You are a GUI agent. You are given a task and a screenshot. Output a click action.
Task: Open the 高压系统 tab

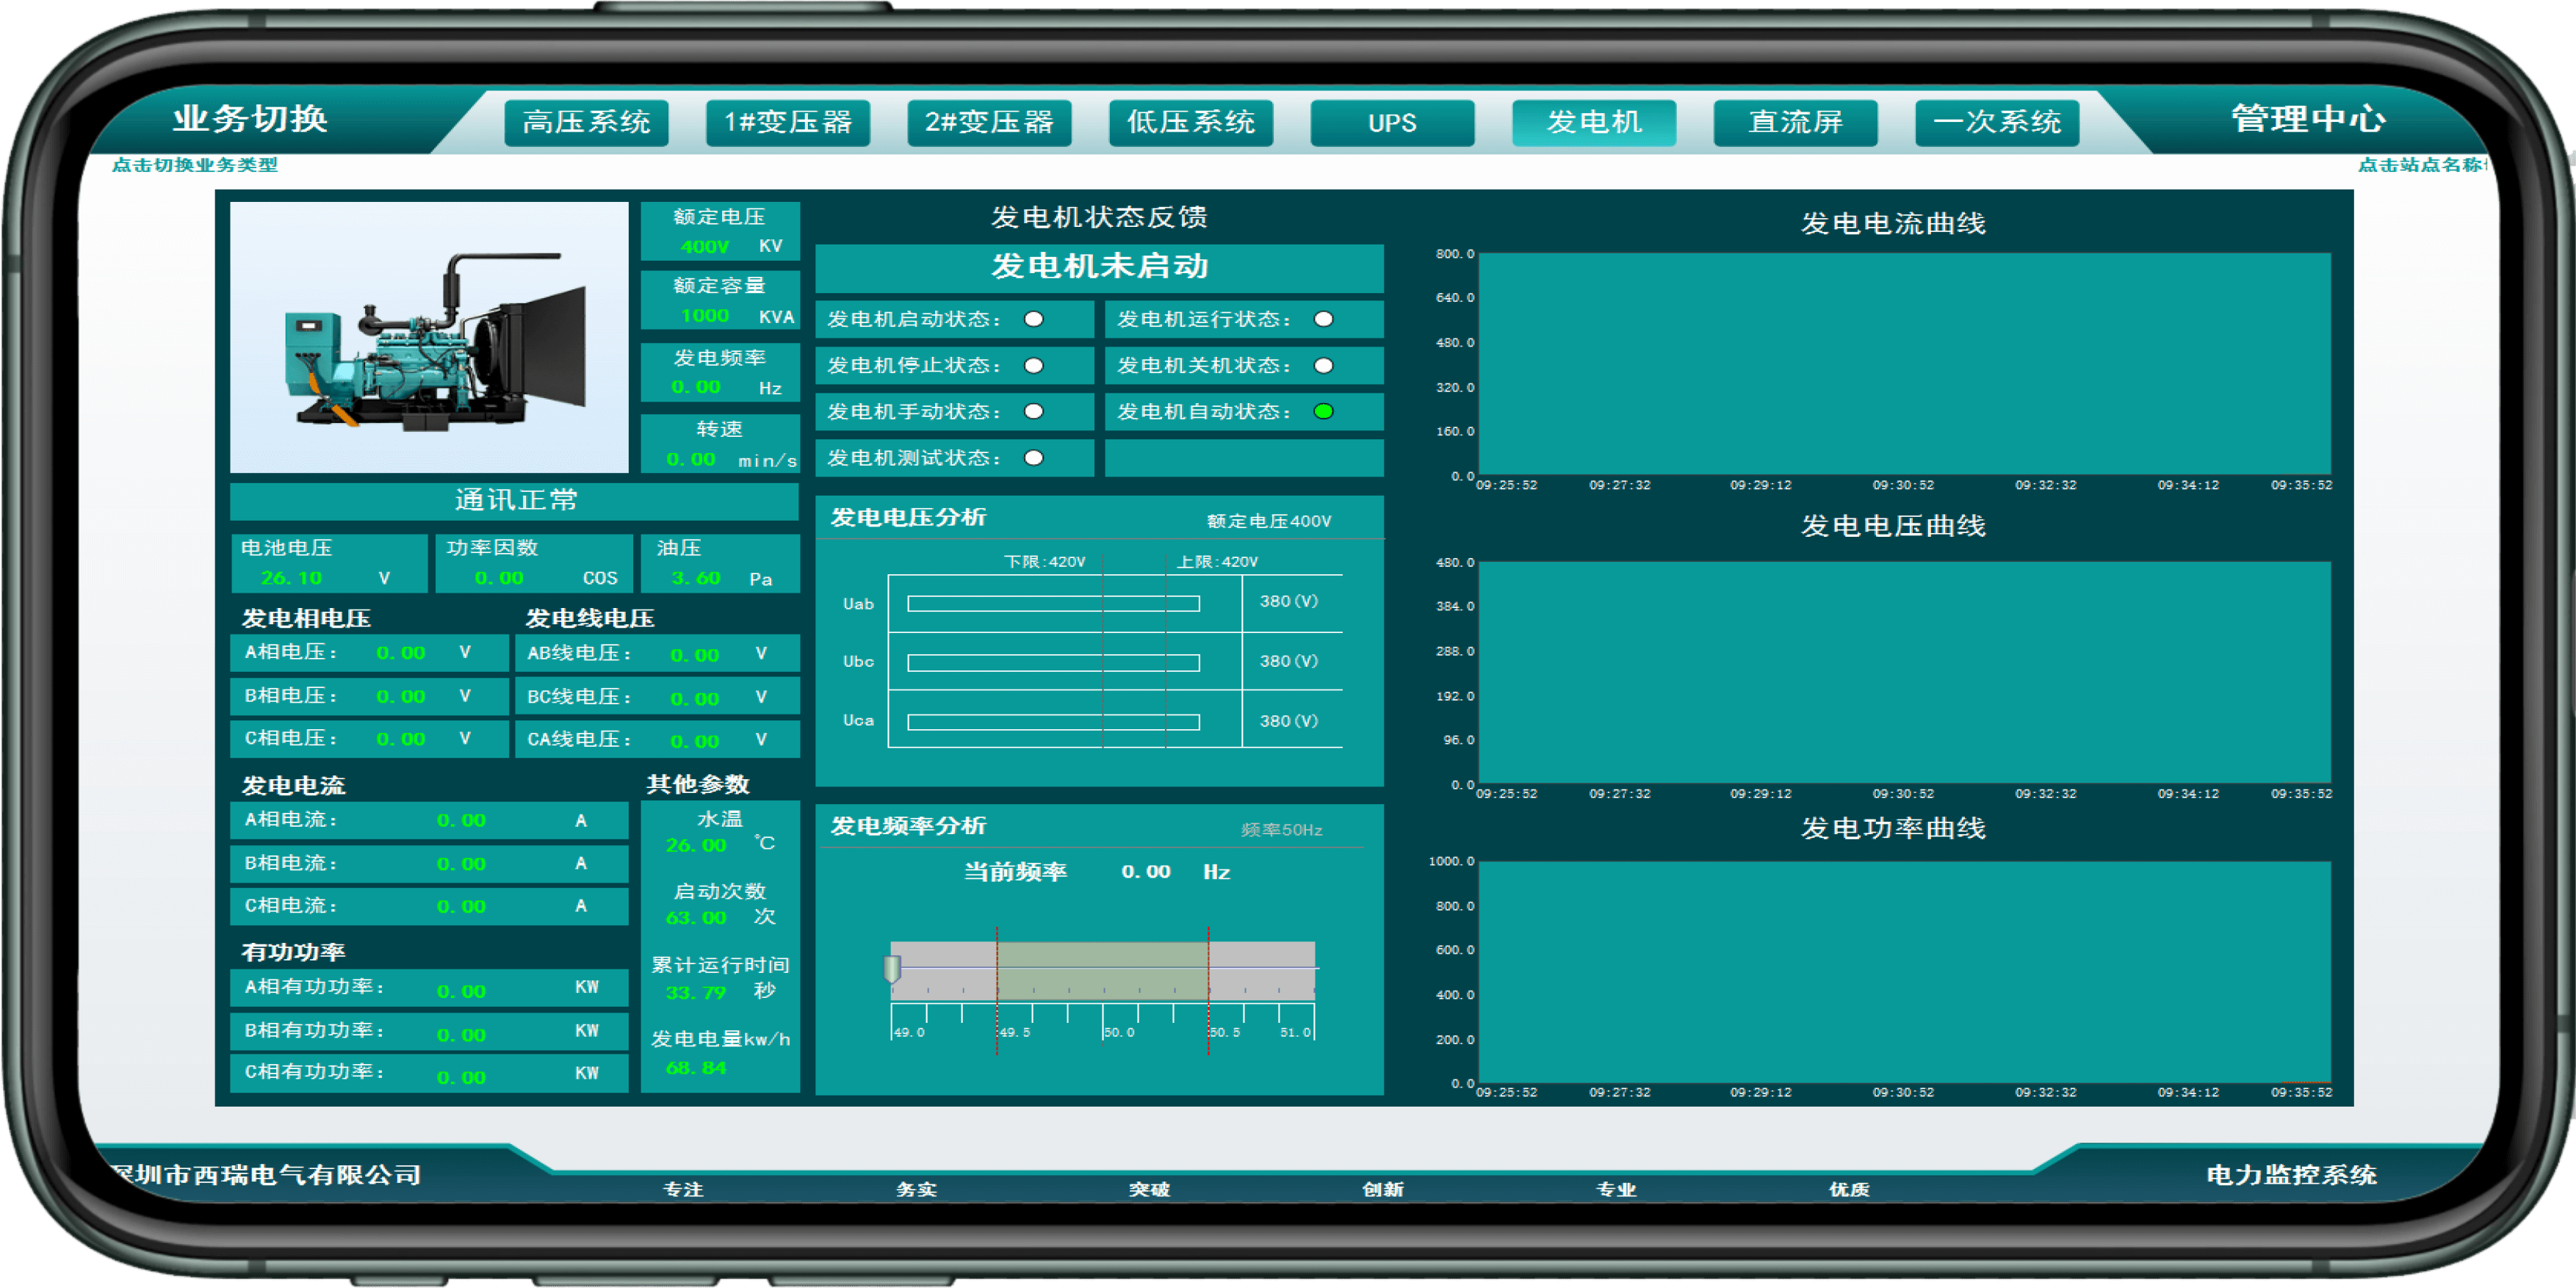[586, 122]
